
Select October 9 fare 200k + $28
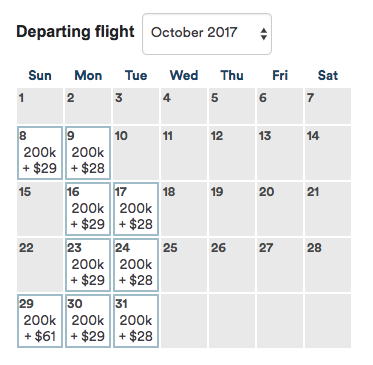(x=88, y=153)
